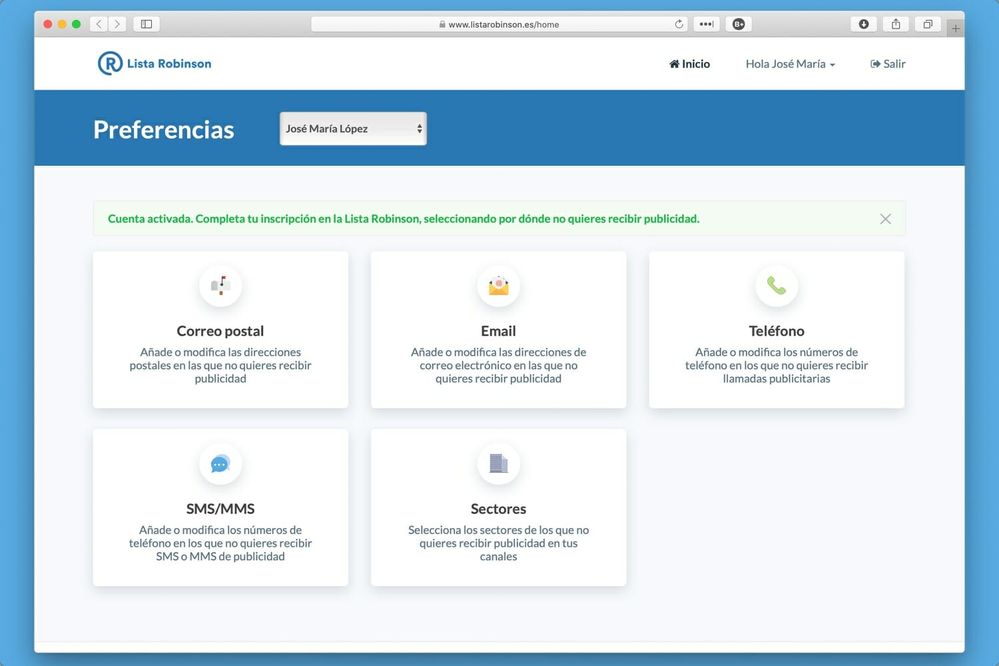Open the Email preferences card
Image resolution: width=999 pixels, height=666 pixels.
coord(498,330)
